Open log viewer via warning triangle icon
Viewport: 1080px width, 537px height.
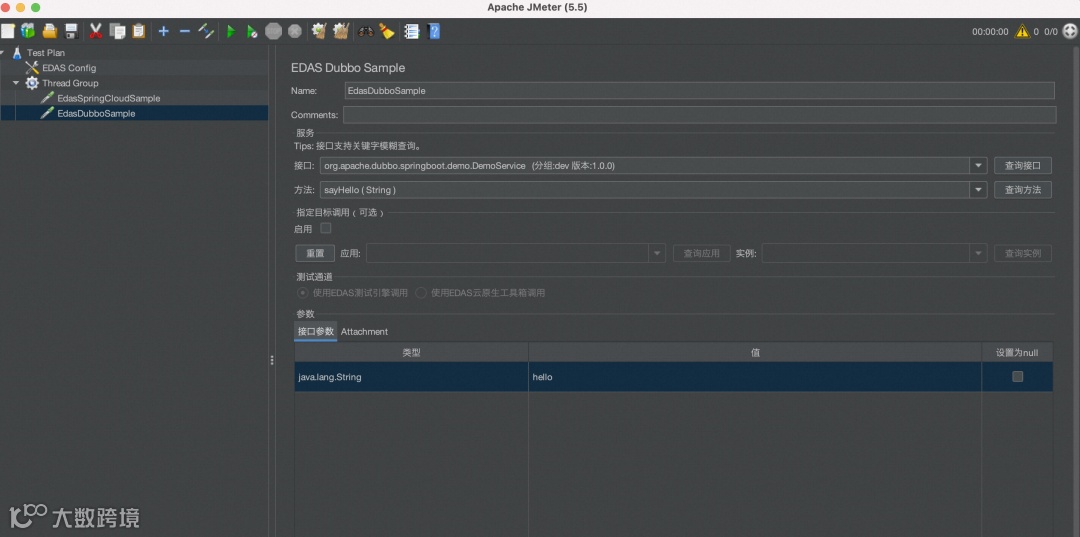(1022, 31)
